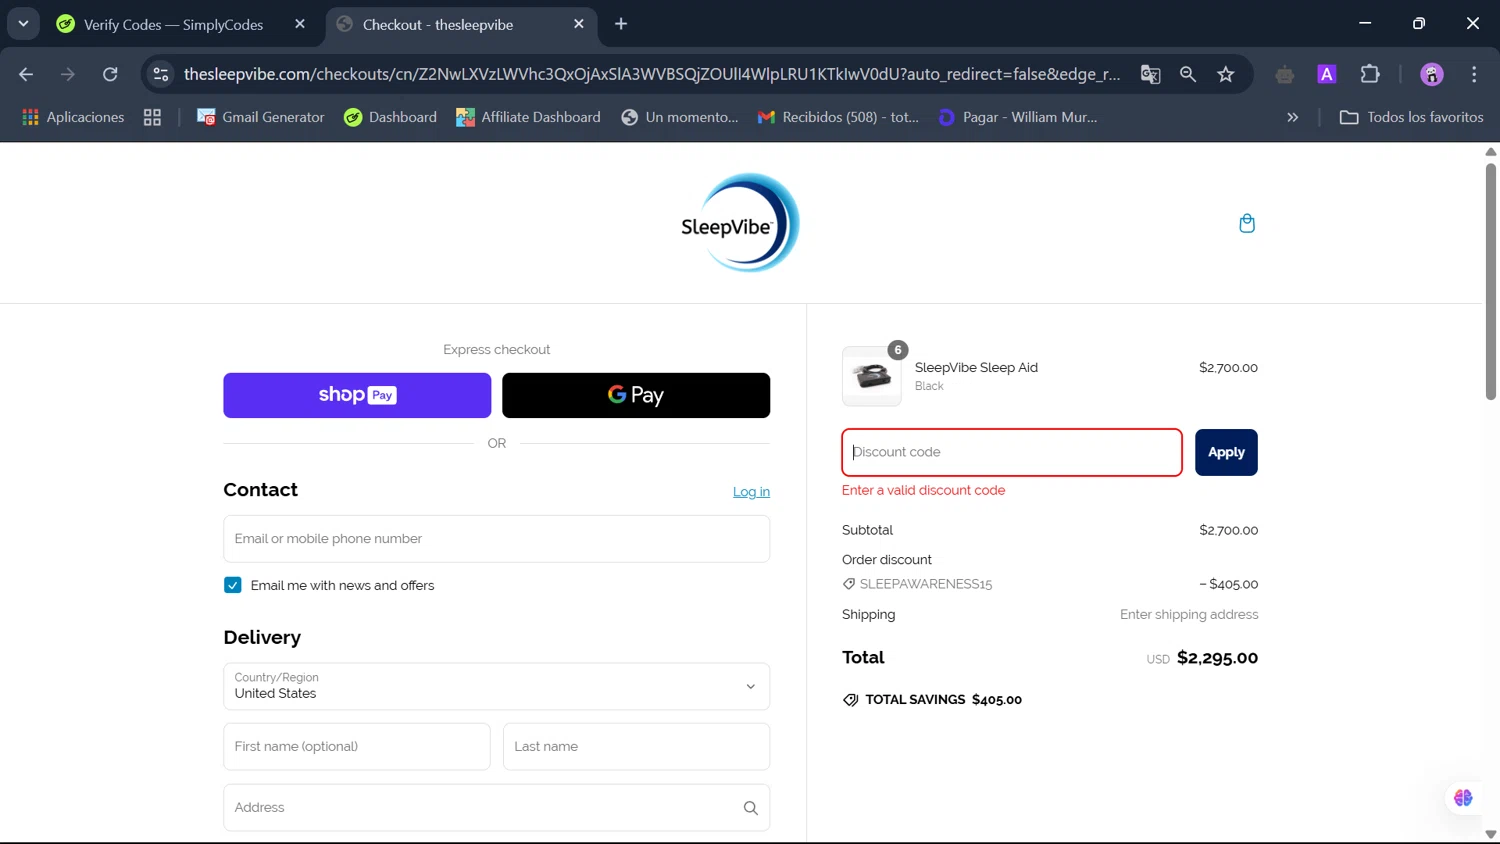This screenshot has height=844, width=1500.
Task: Open the tab search dropdown arrow
Action: point(23,23)
